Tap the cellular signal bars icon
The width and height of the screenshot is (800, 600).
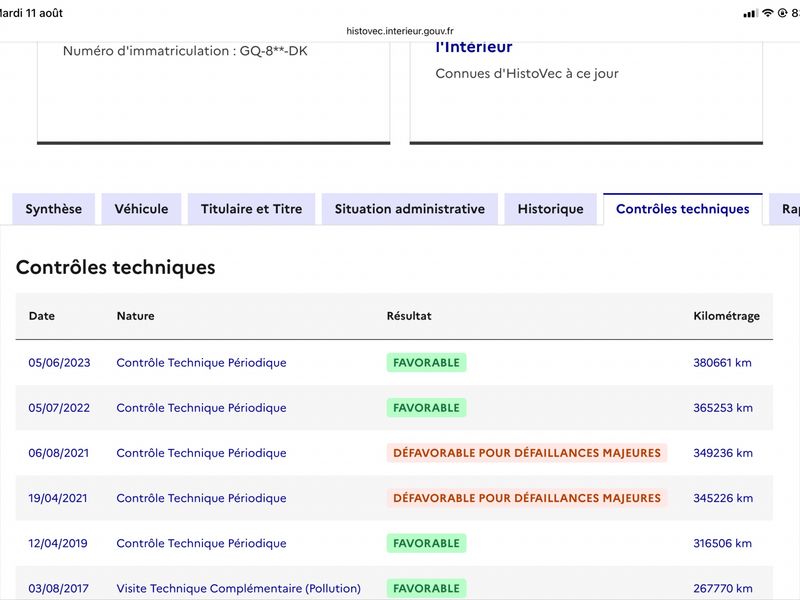(750, 14)
